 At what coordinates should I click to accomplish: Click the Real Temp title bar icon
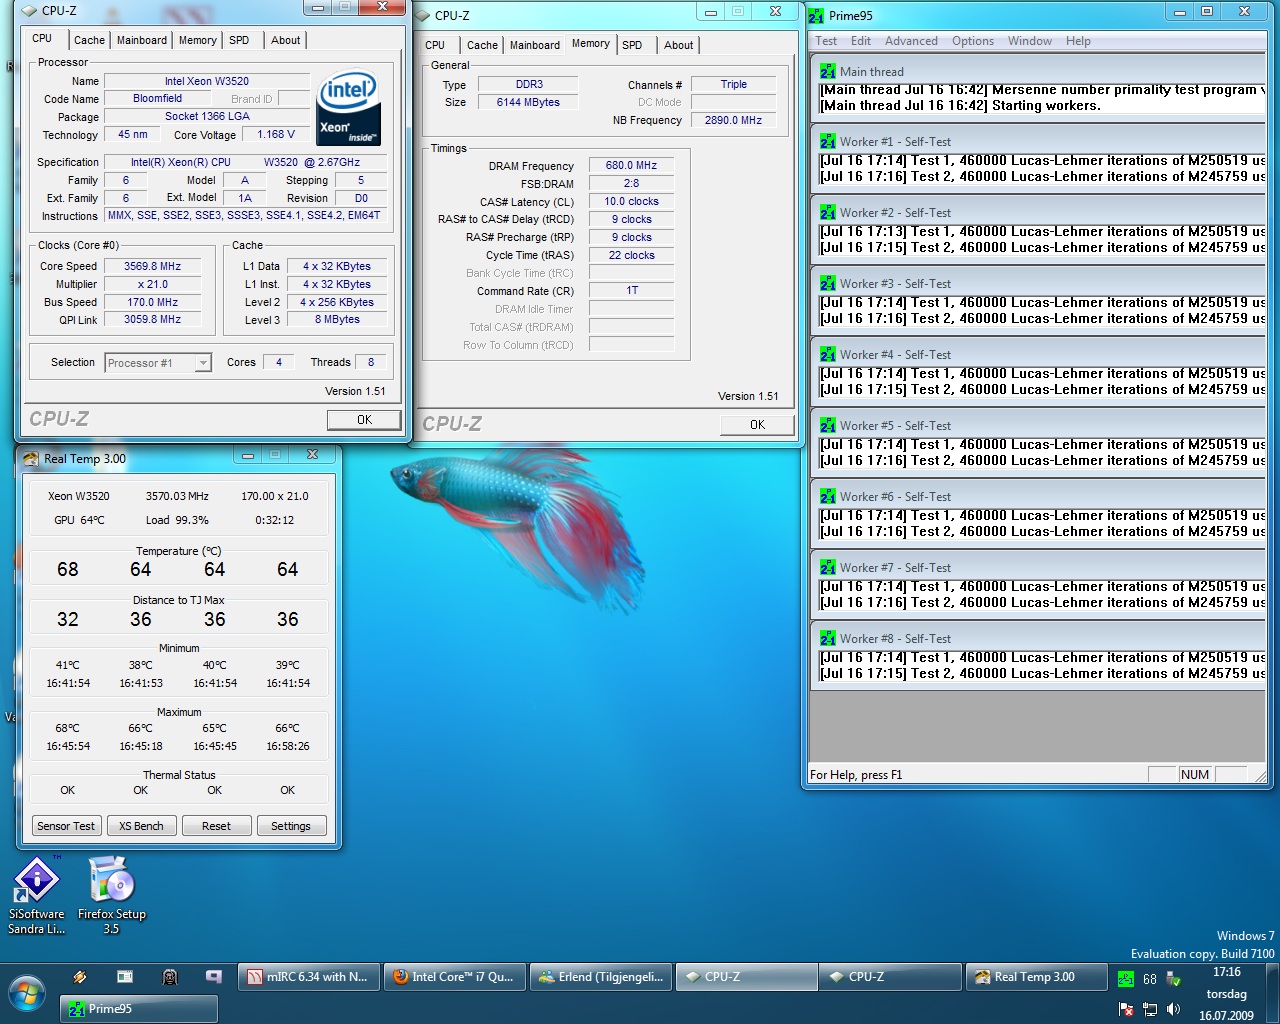31,459
